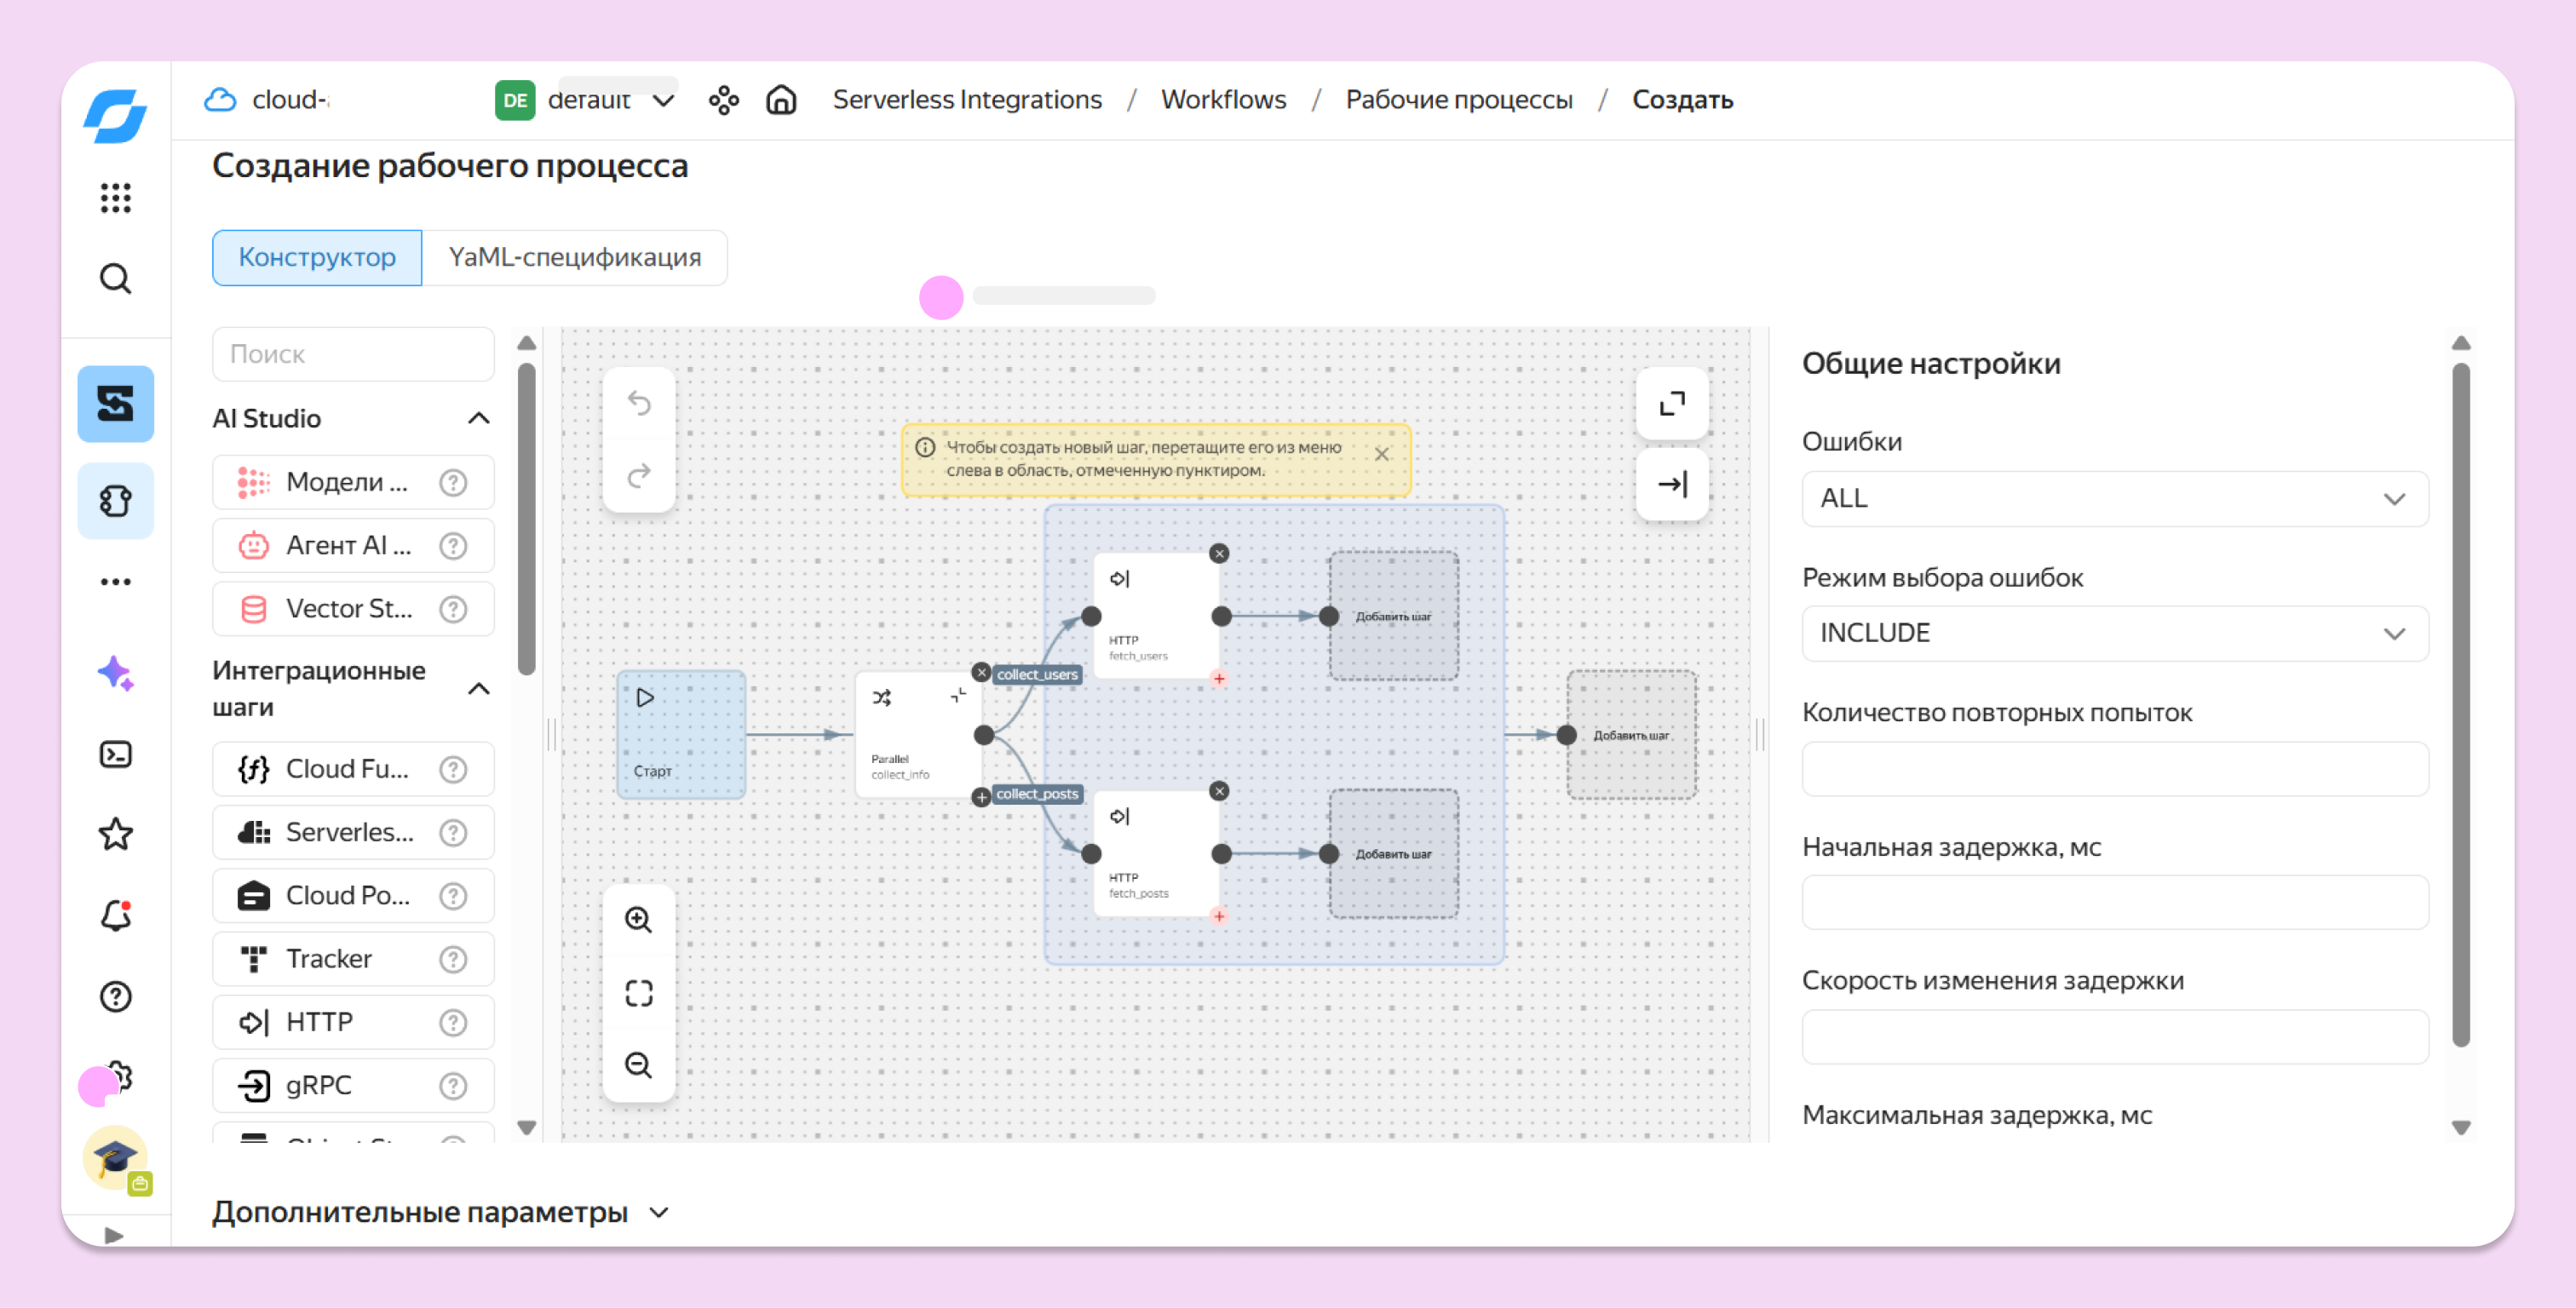Viewport: 2576px width, 1308px height.
Task: Open favorites star icon in sidebar
Action: [115, 834]
